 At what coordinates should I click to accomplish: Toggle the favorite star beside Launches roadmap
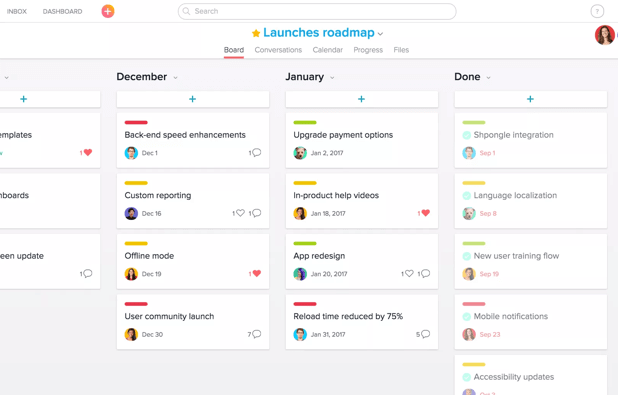[256, 33]
